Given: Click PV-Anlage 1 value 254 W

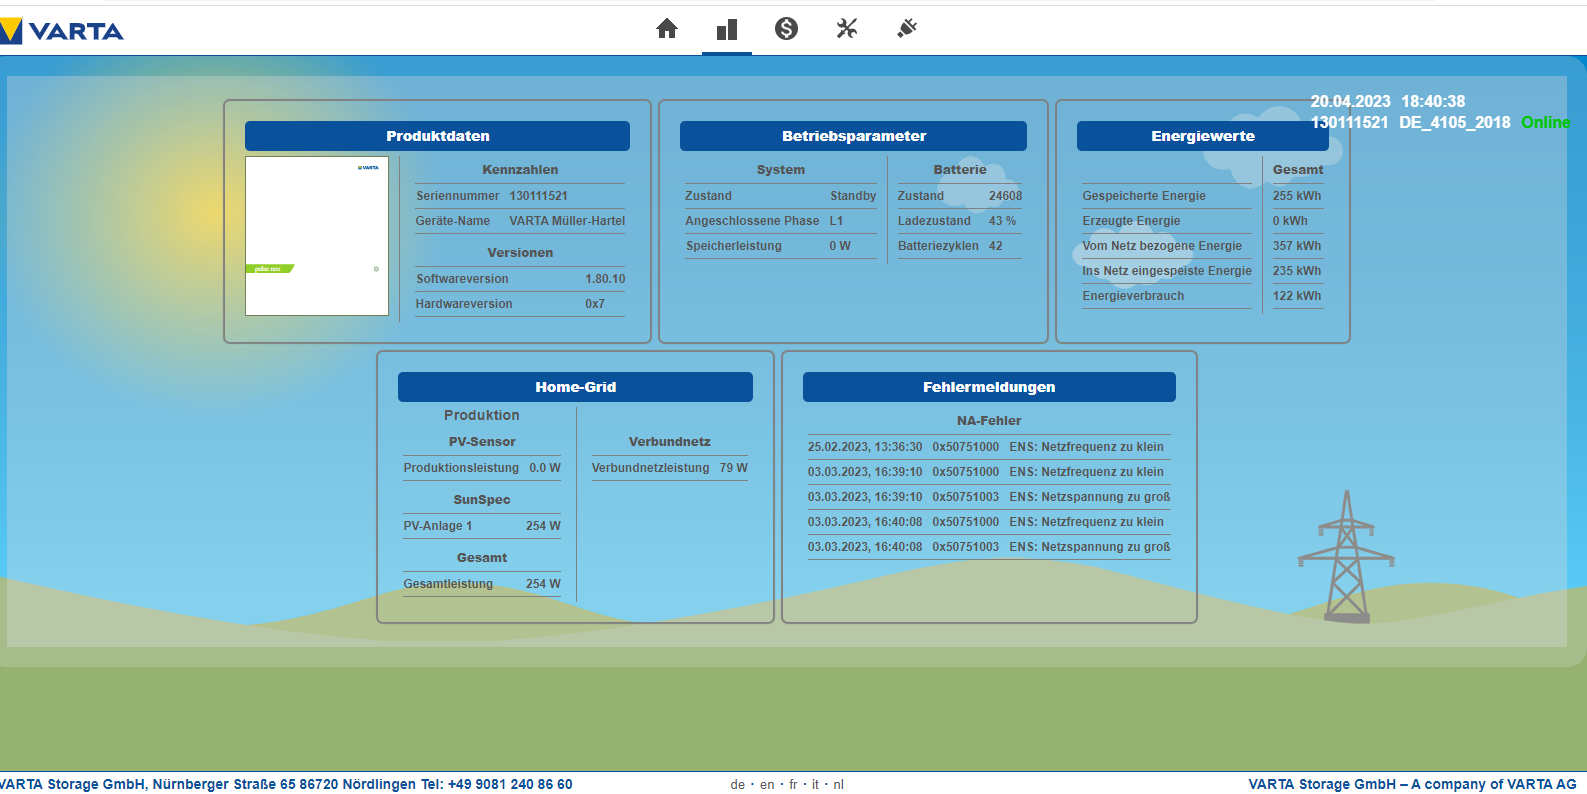Looking at the screenshot, I should 543,526.
